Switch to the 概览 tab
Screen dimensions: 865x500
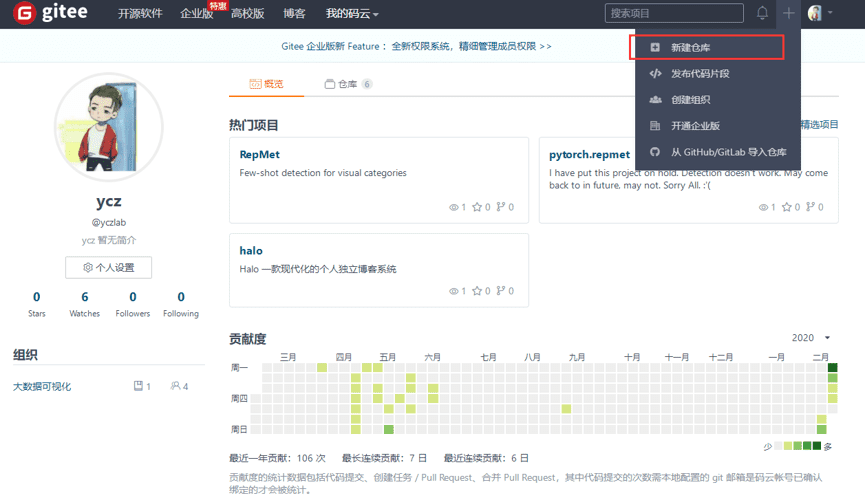(266, 84)
